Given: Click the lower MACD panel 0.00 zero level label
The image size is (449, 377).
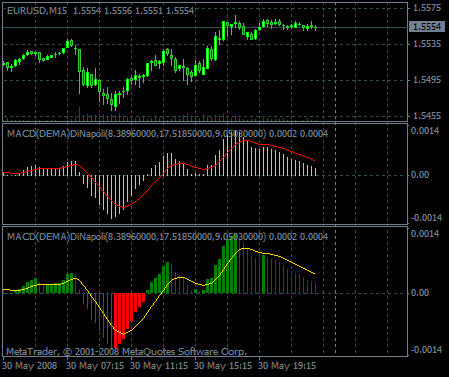Looking at the screenshot, I should pyautogui.click(x=420, y=293).
